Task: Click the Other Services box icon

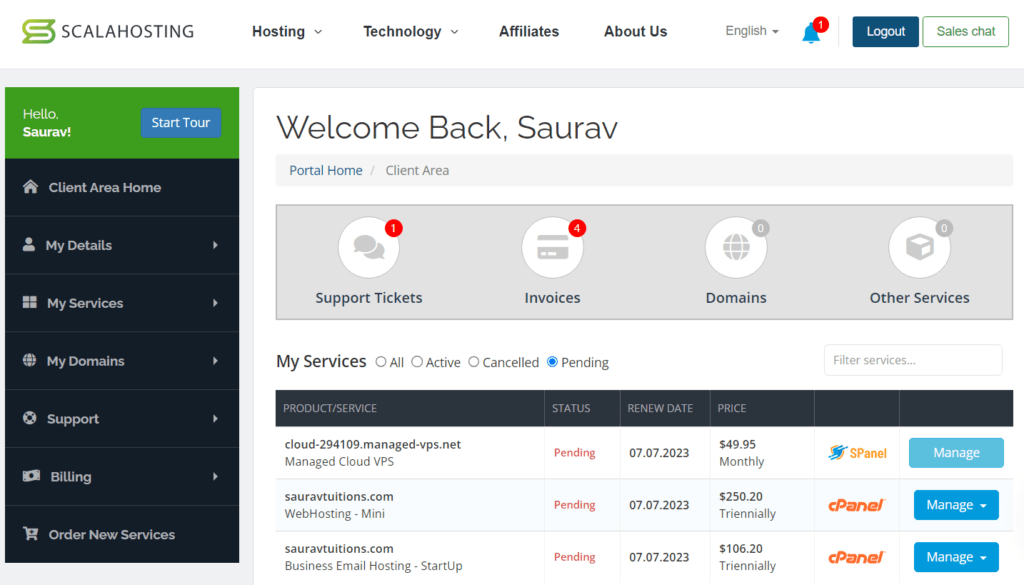Action: (919, 245)
